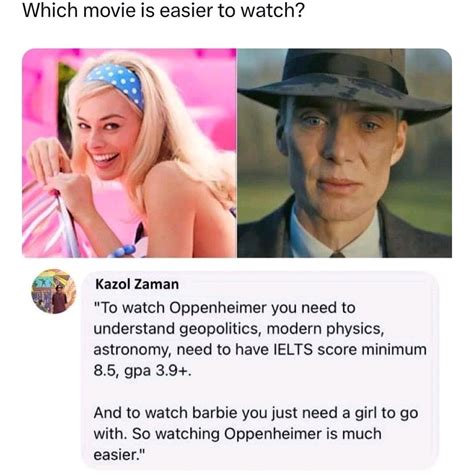Click the blue polka-dot headband in left photo
474x474 pixels.
[x=116, y=83]
